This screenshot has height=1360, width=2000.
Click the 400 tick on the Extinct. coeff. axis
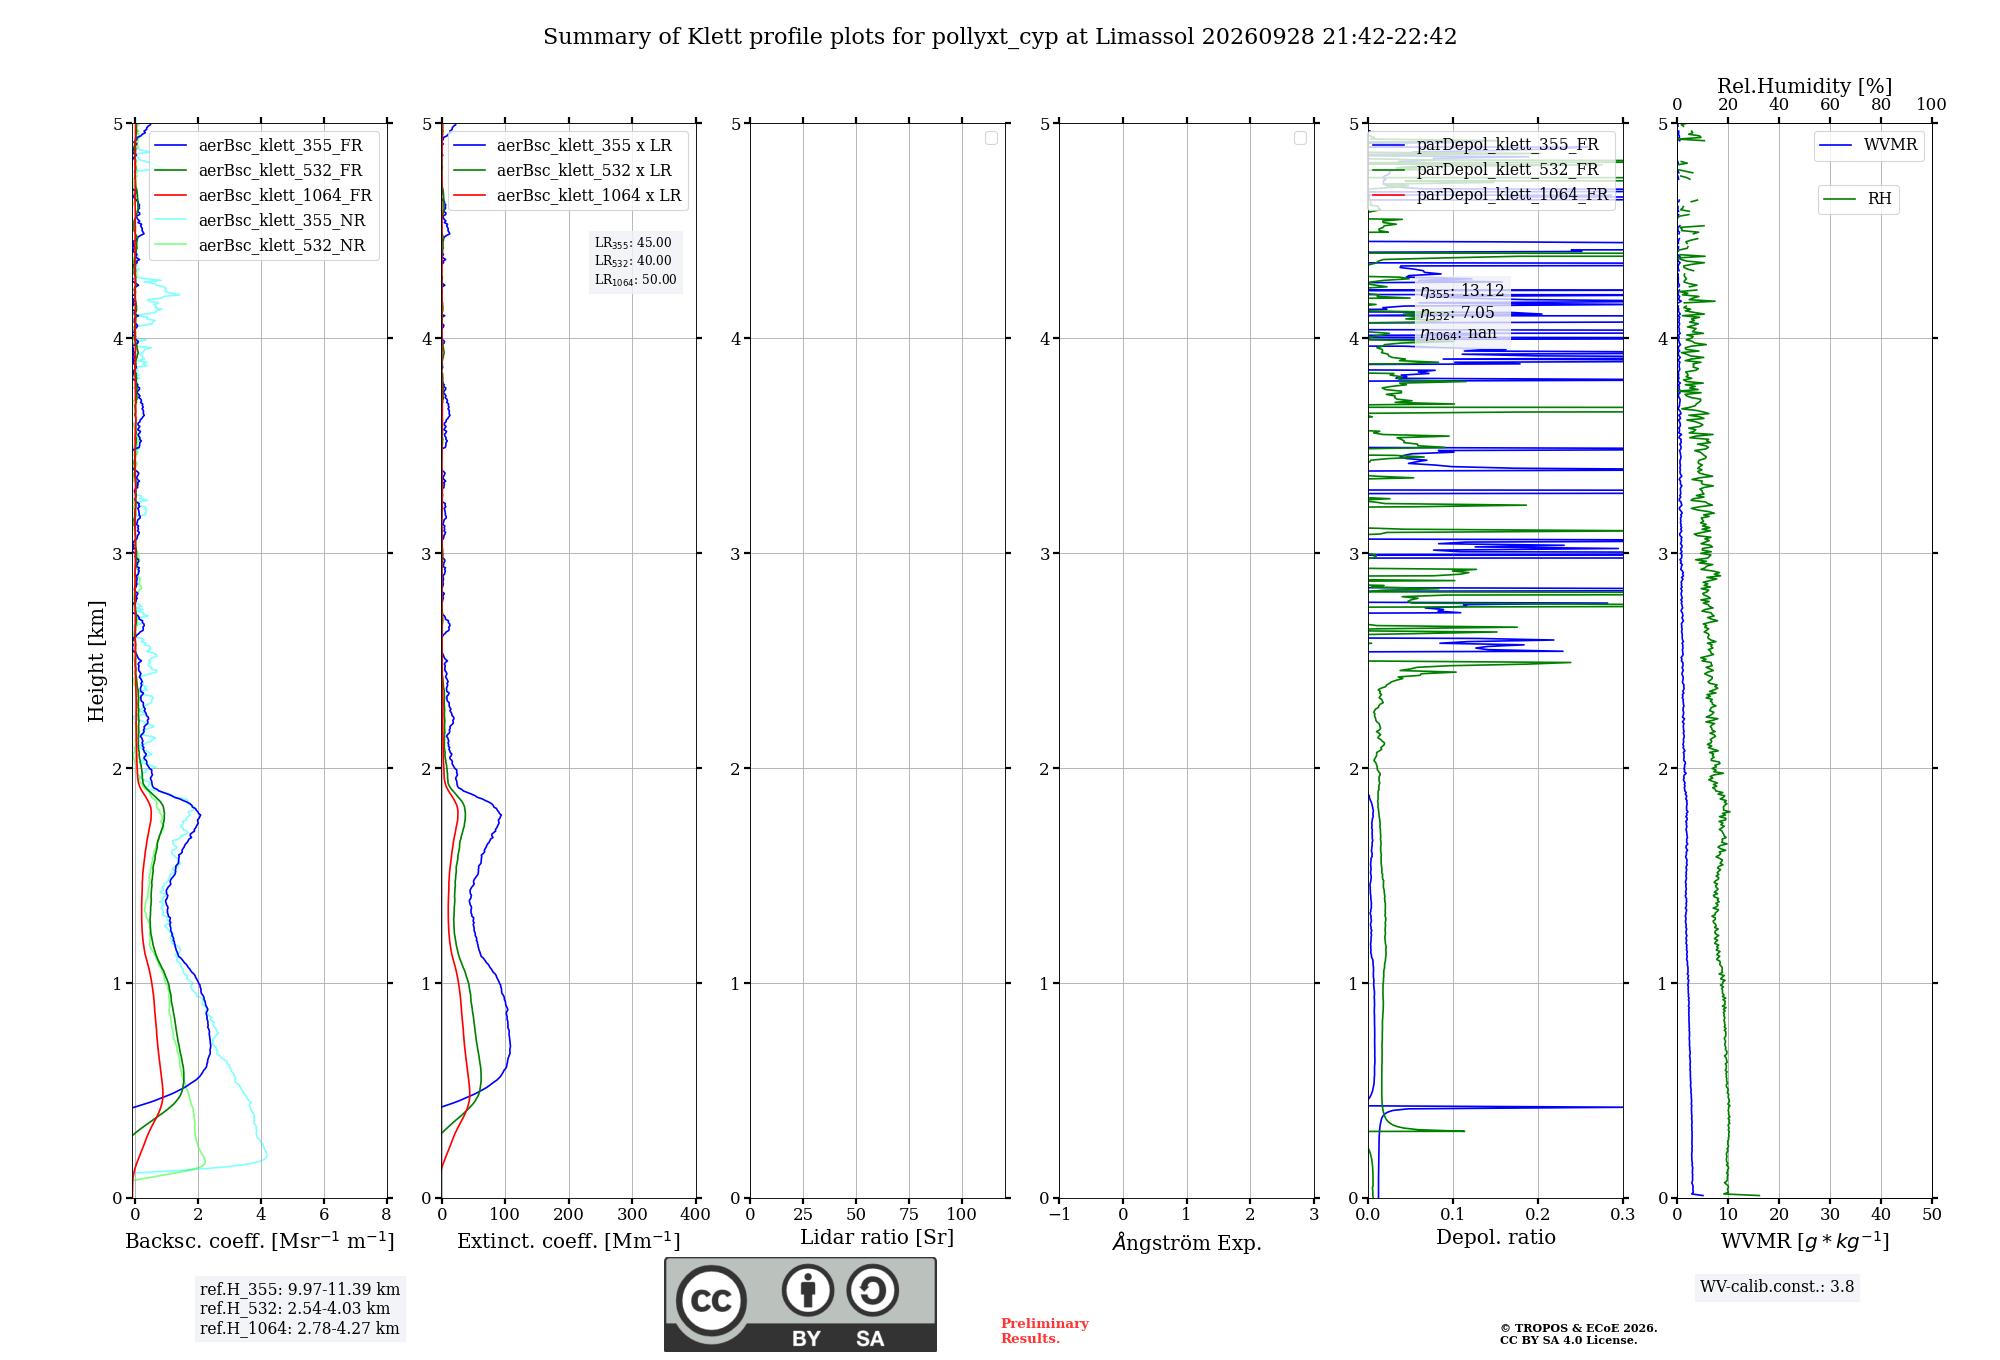click(695, 1214)
